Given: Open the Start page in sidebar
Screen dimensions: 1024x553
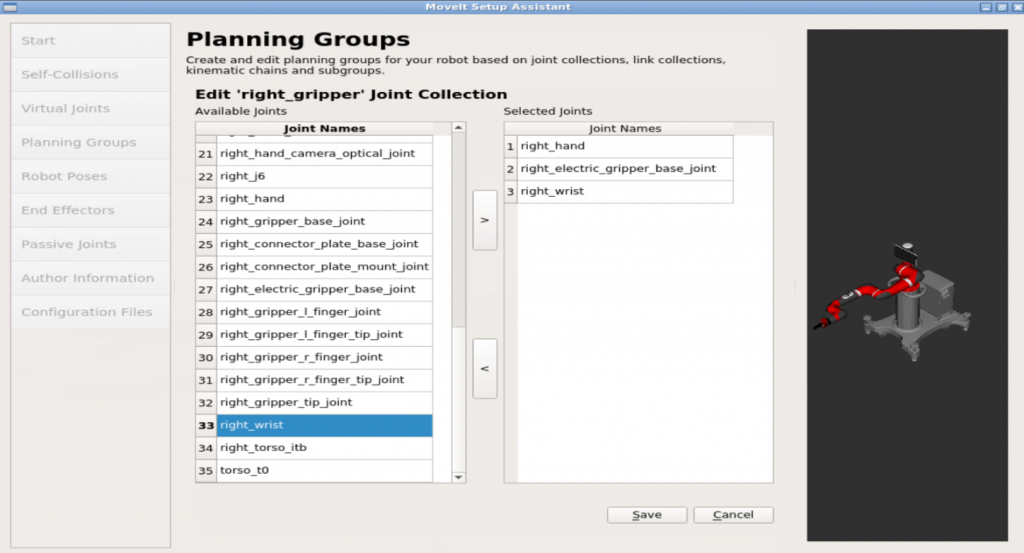Looking at the screenshot, I should (90, 40).
